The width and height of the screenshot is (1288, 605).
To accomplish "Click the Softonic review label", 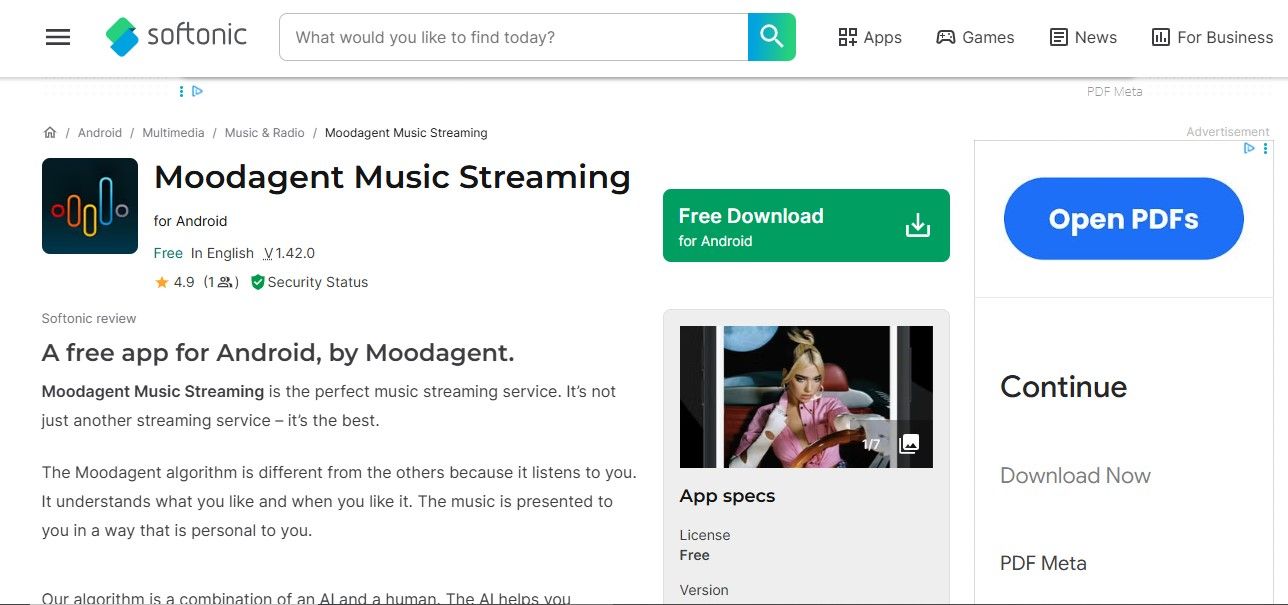I will coord(89,318).
